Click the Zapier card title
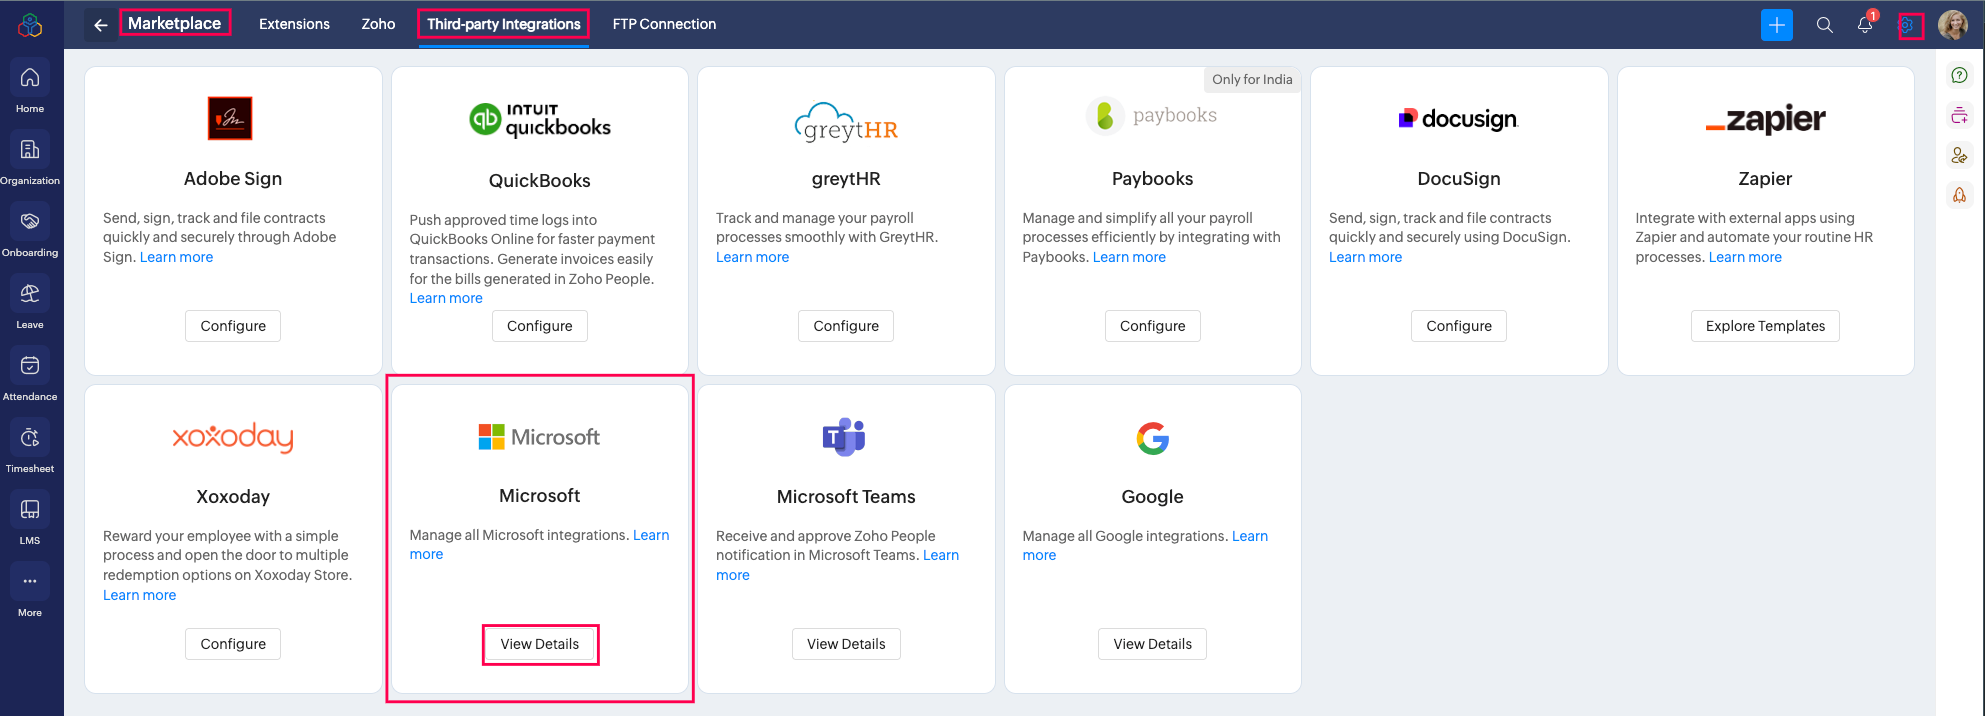Screen dimensions: 1985x716 coord(1765,178)
